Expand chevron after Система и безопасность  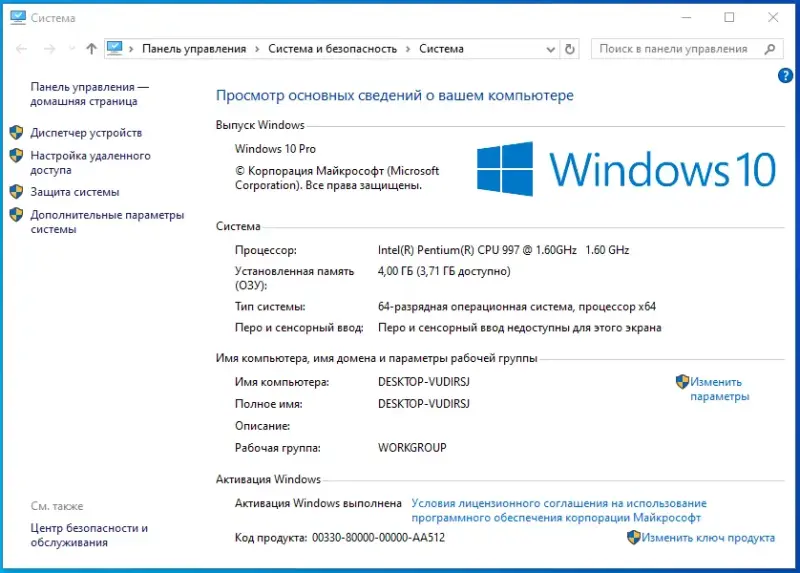[408, 49]
